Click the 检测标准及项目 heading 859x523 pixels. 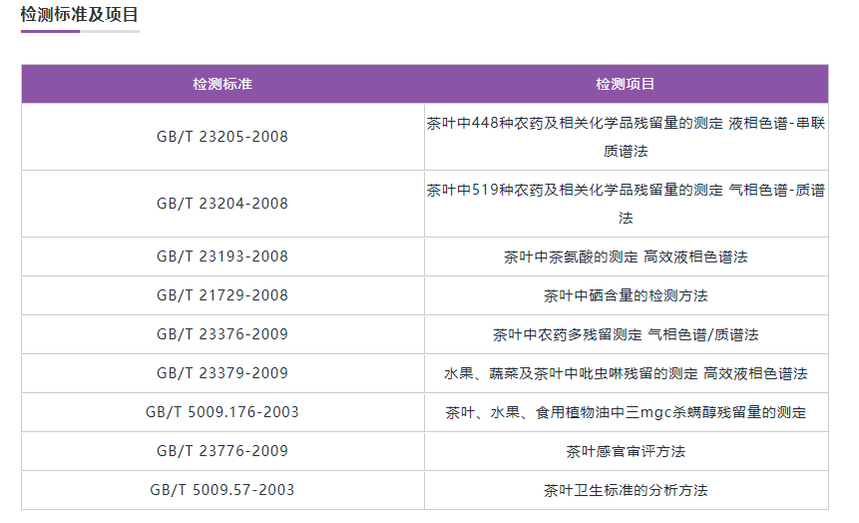pyautogui.click(x=79, y=14)
